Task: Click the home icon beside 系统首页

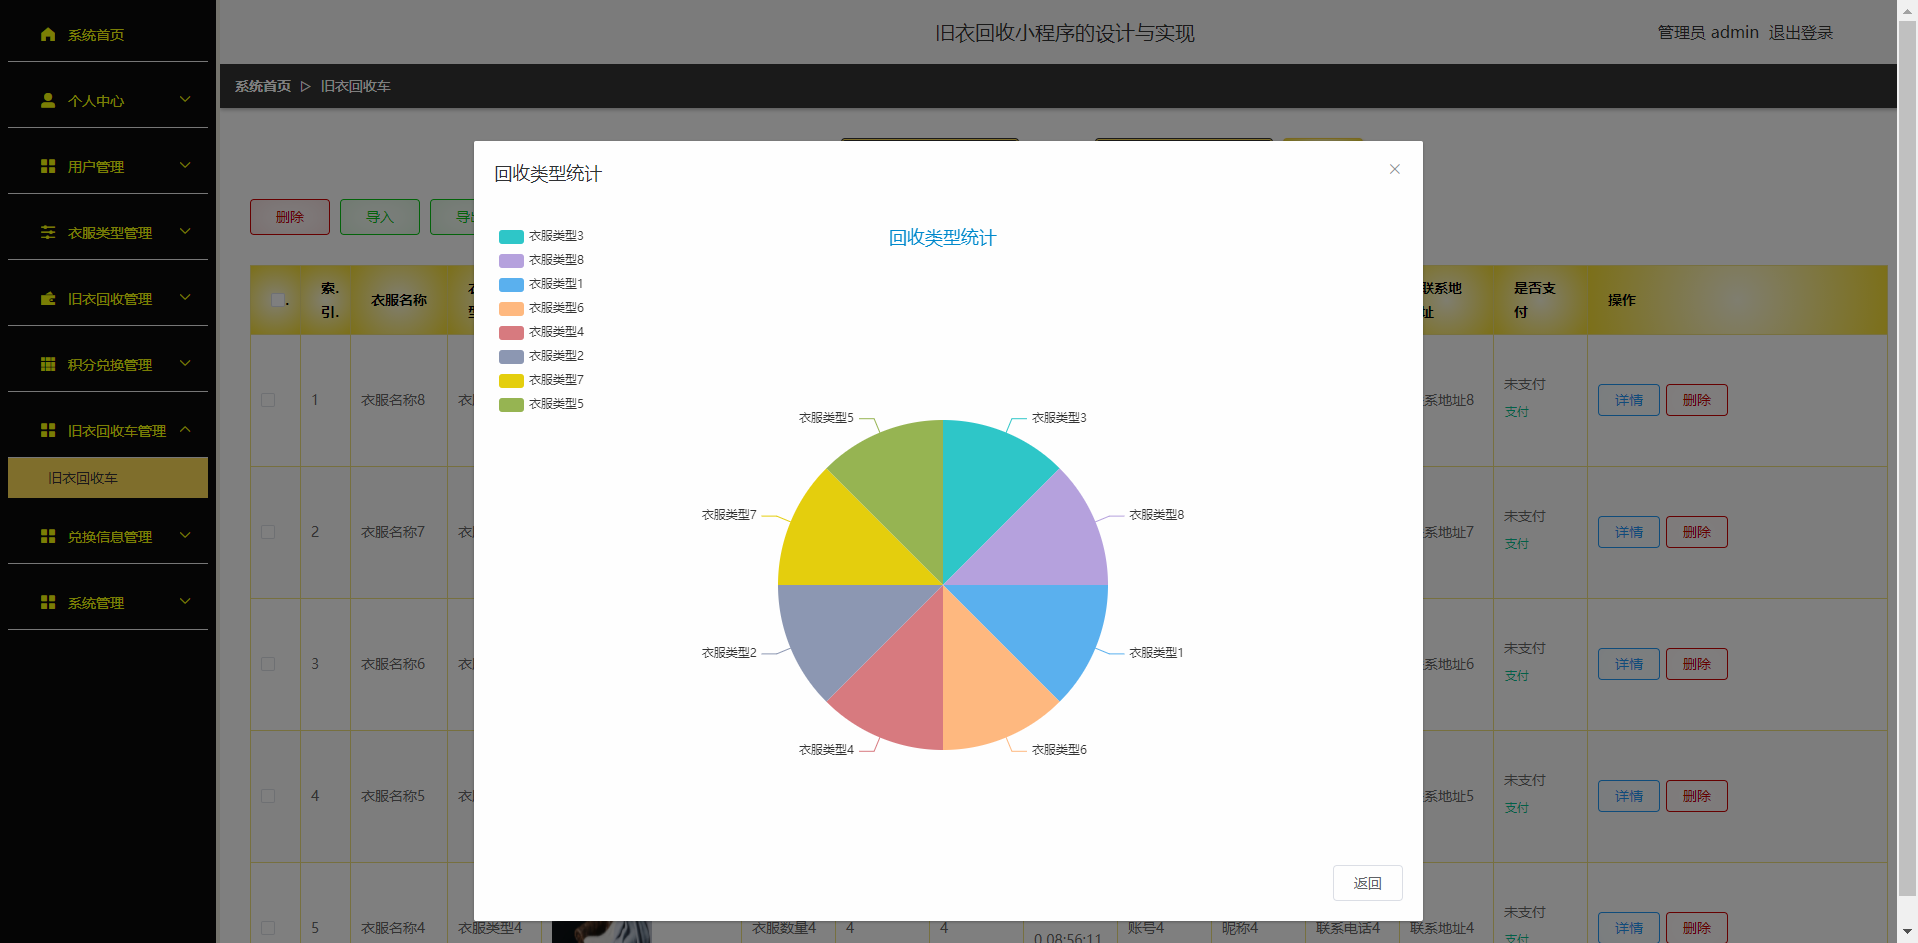Action: (47, 35)
